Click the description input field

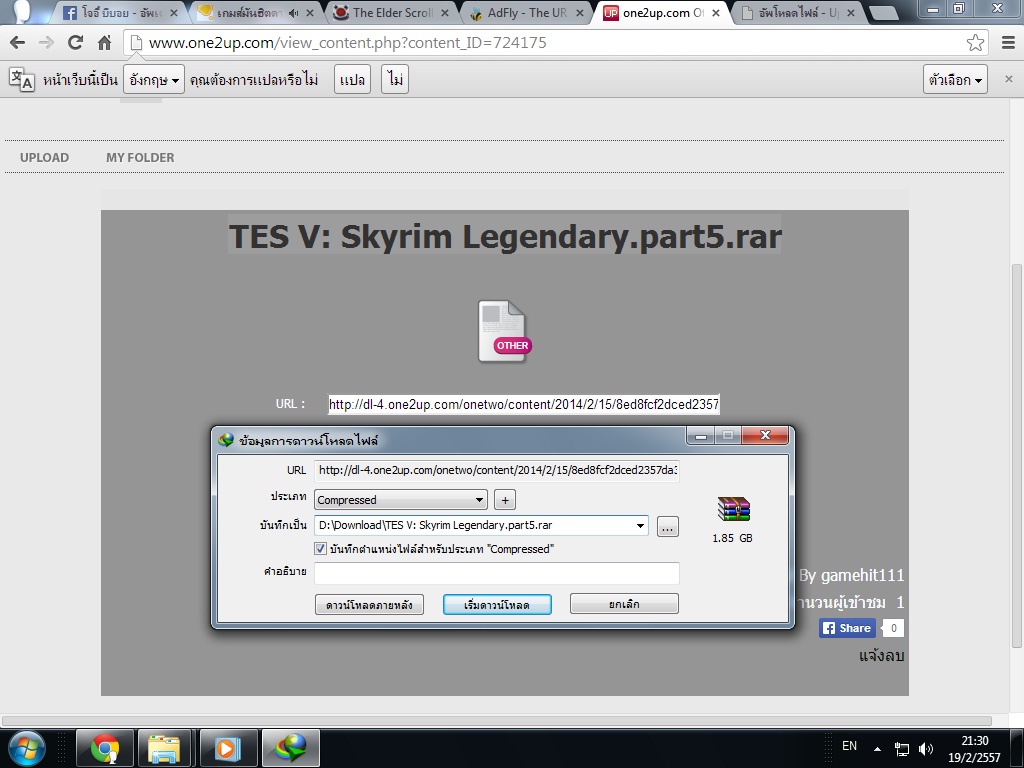(497, 573)
